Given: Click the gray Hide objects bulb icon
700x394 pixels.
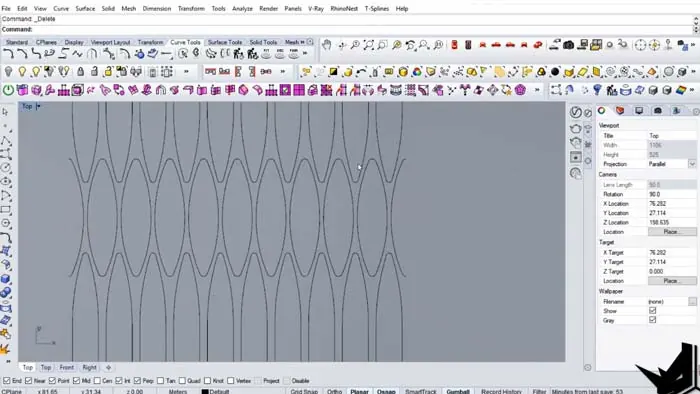Looking at the screenshot, I should tap(8, 71).
